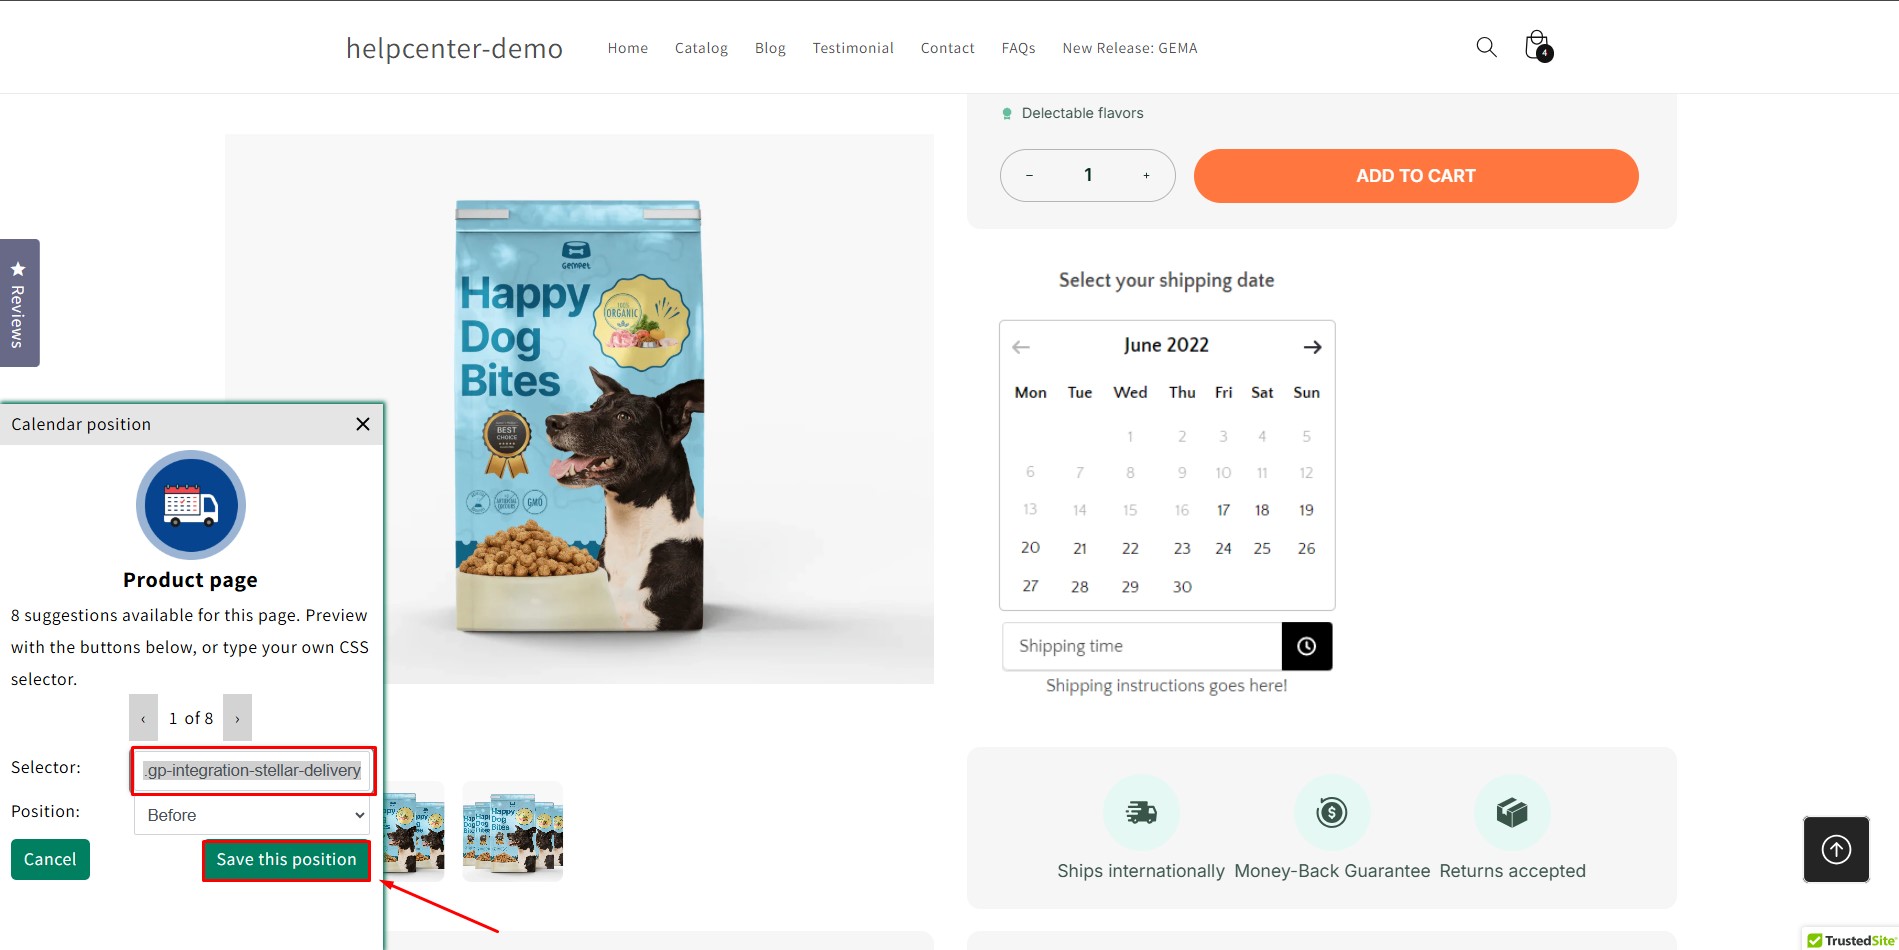Open the Reviews side tab
The image size is (1899, 950).
tap(18, 303)
